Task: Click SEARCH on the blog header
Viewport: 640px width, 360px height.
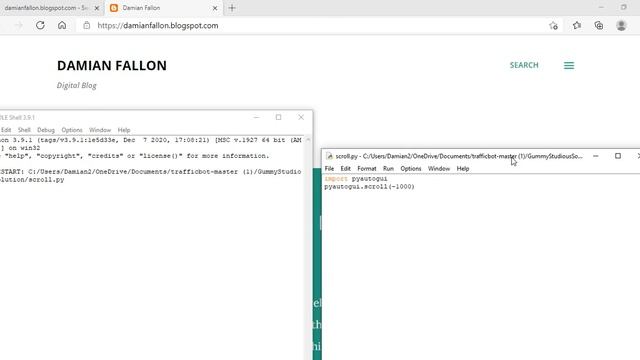Action: (524, 65)
